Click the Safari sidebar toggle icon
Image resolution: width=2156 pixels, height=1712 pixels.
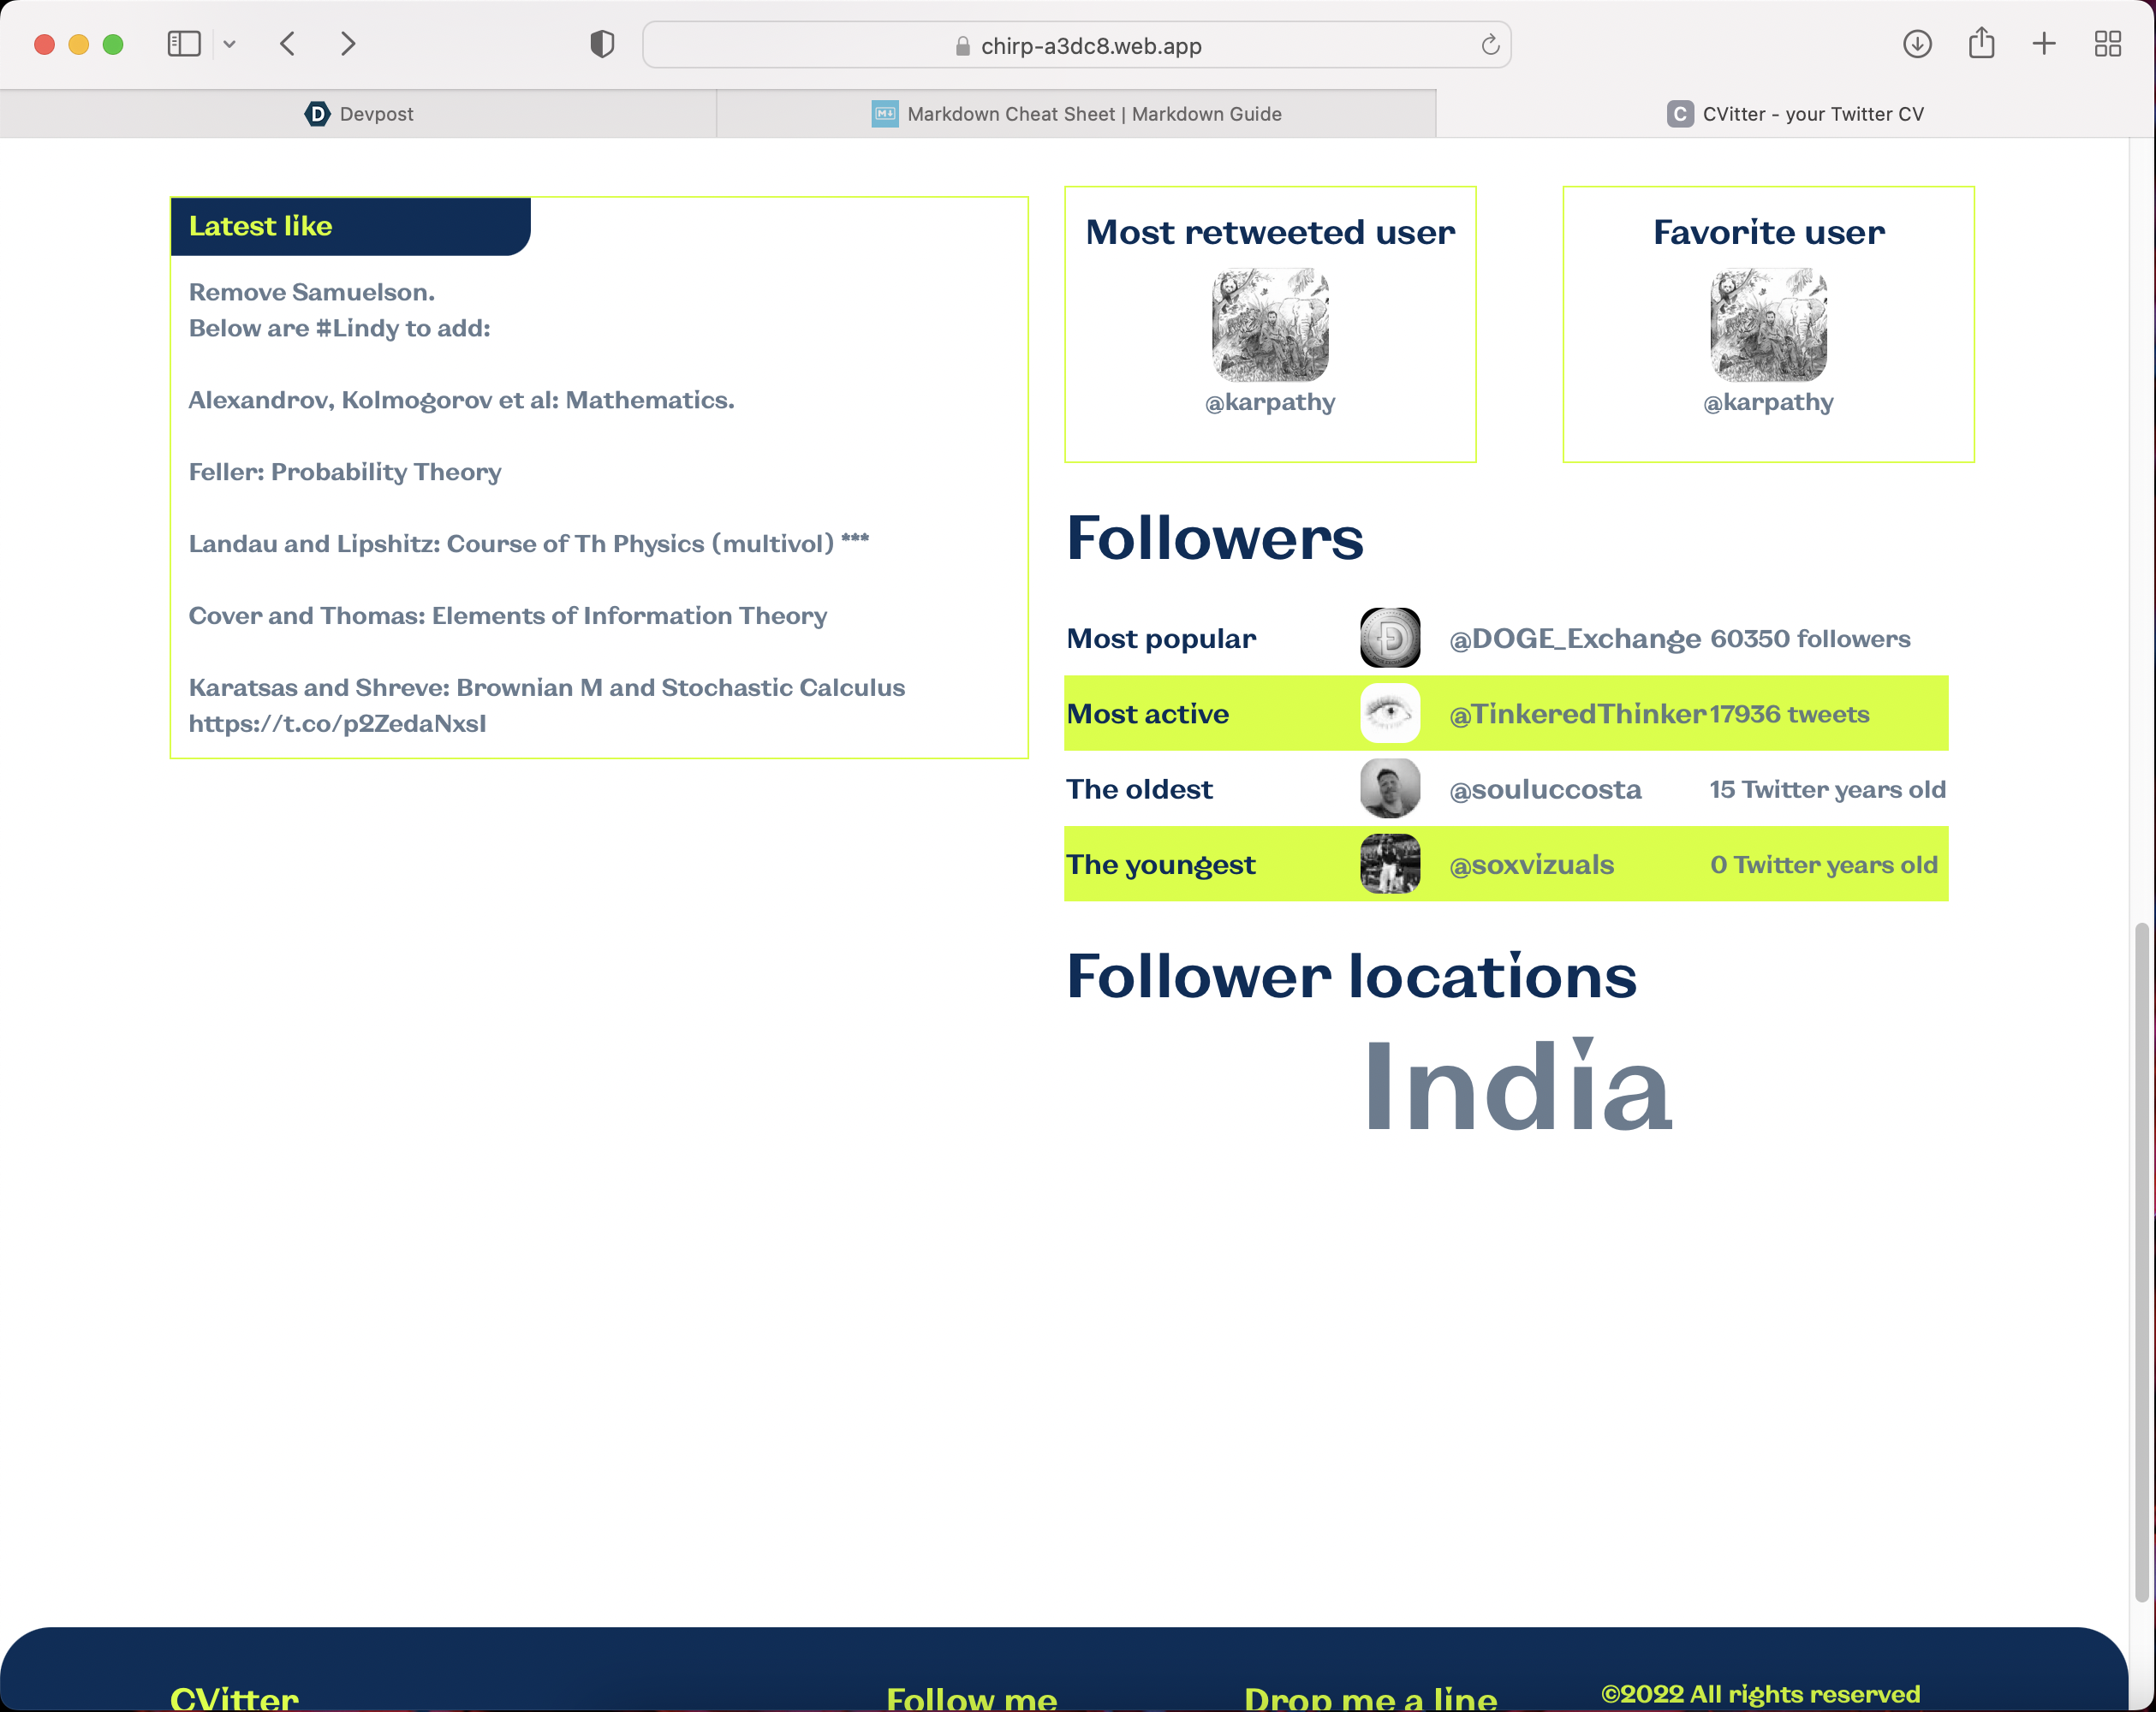(184, 44)
